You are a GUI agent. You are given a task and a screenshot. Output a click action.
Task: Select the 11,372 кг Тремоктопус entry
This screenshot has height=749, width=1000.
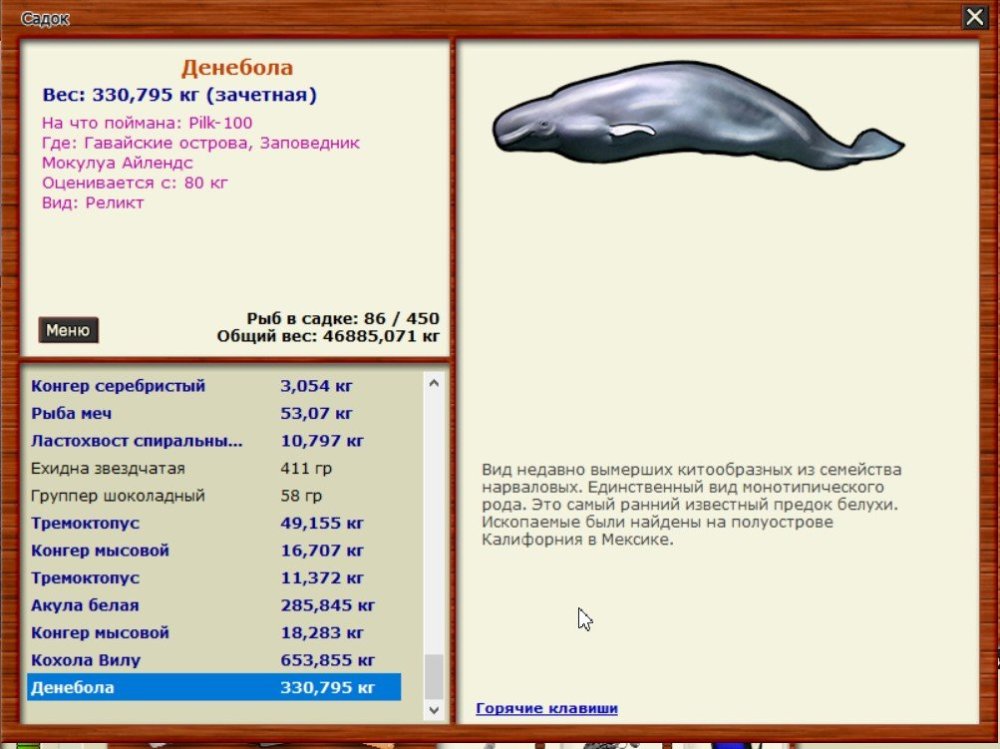[214, 578]
